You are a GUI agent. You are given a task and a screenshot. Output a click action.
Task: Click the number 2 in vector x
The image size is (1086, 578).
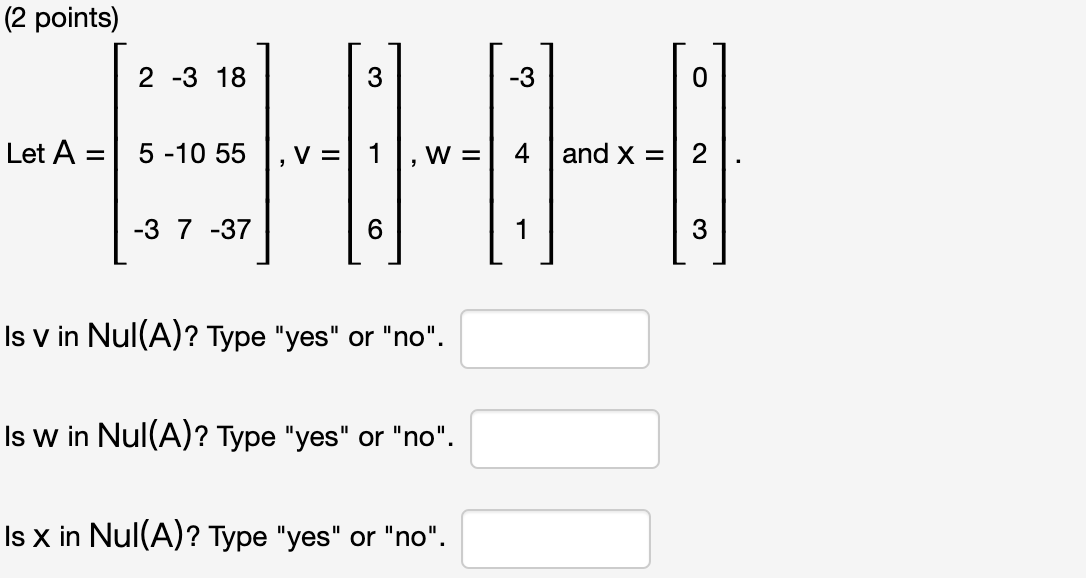pyautogui.click(x=698, y=154)
